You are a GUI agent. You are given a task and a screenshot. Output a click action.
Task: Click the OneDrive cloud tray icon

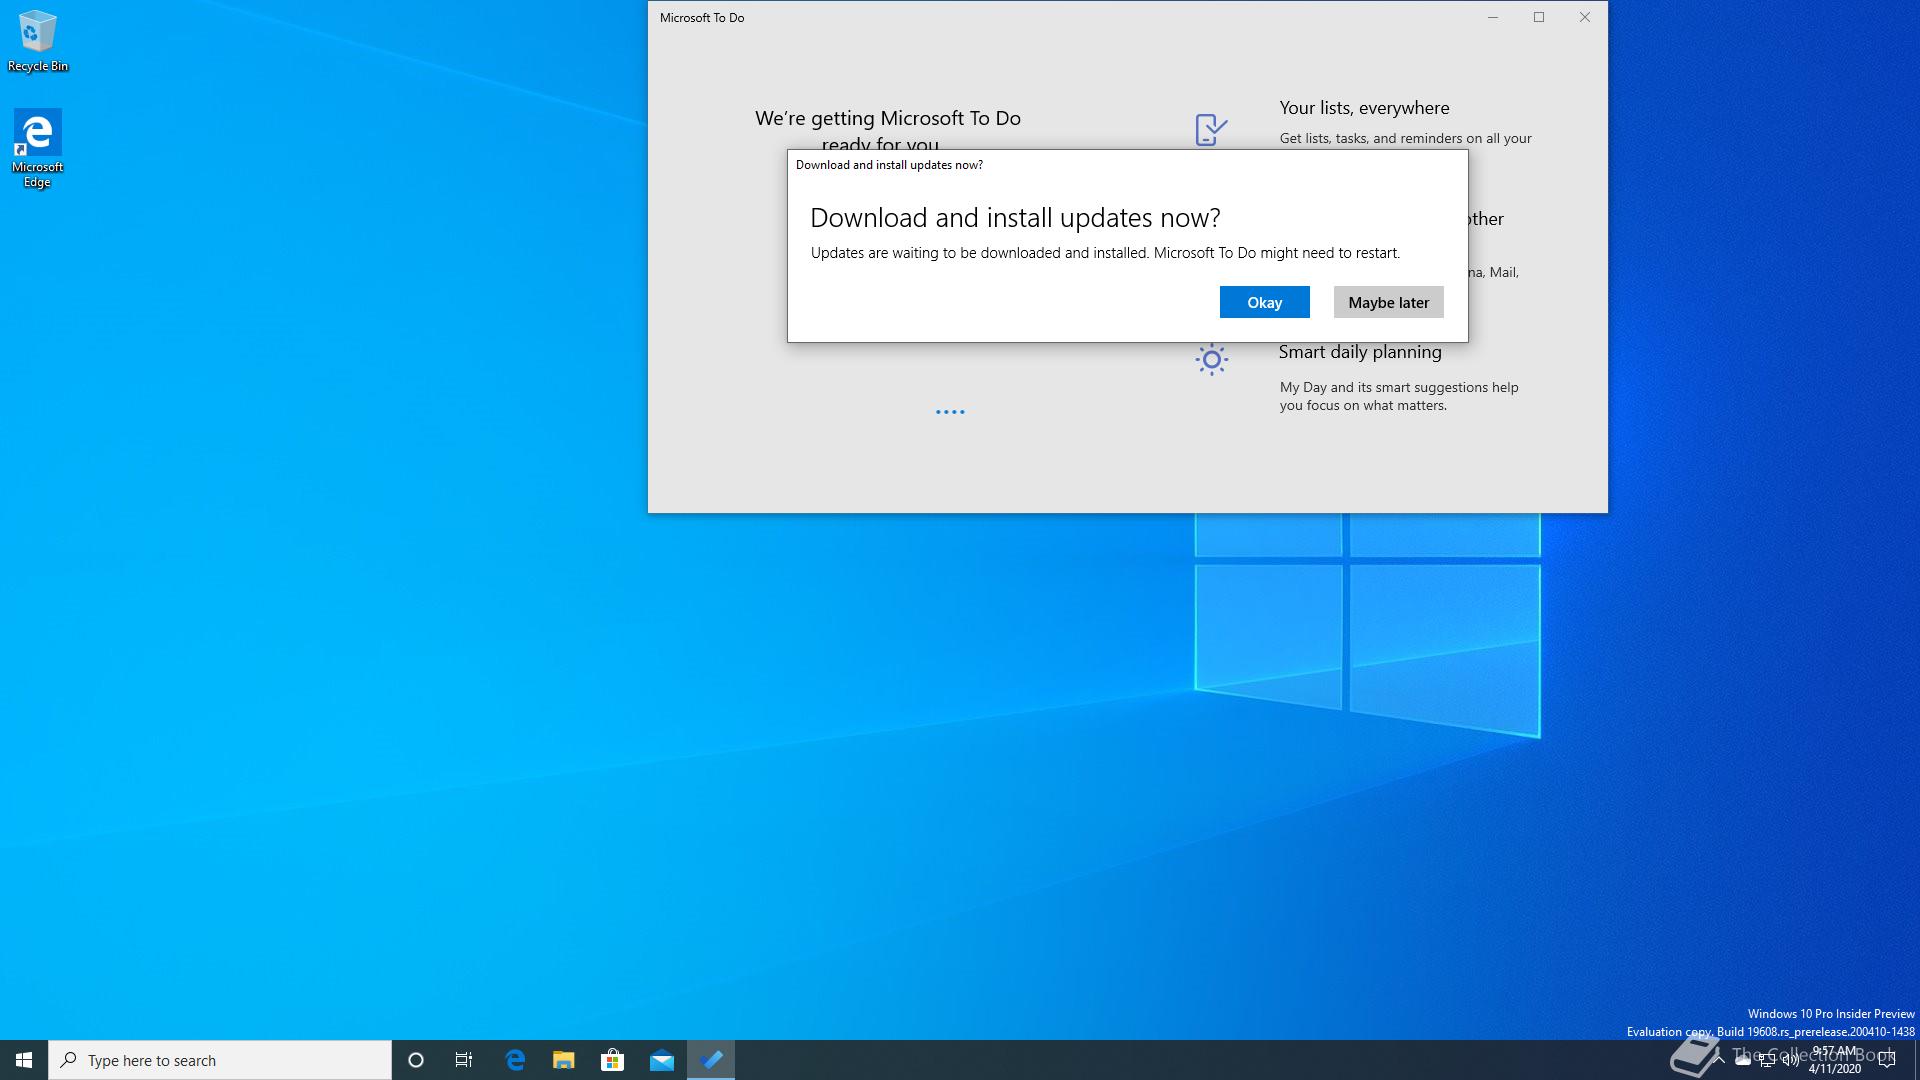(1743, 1060)
